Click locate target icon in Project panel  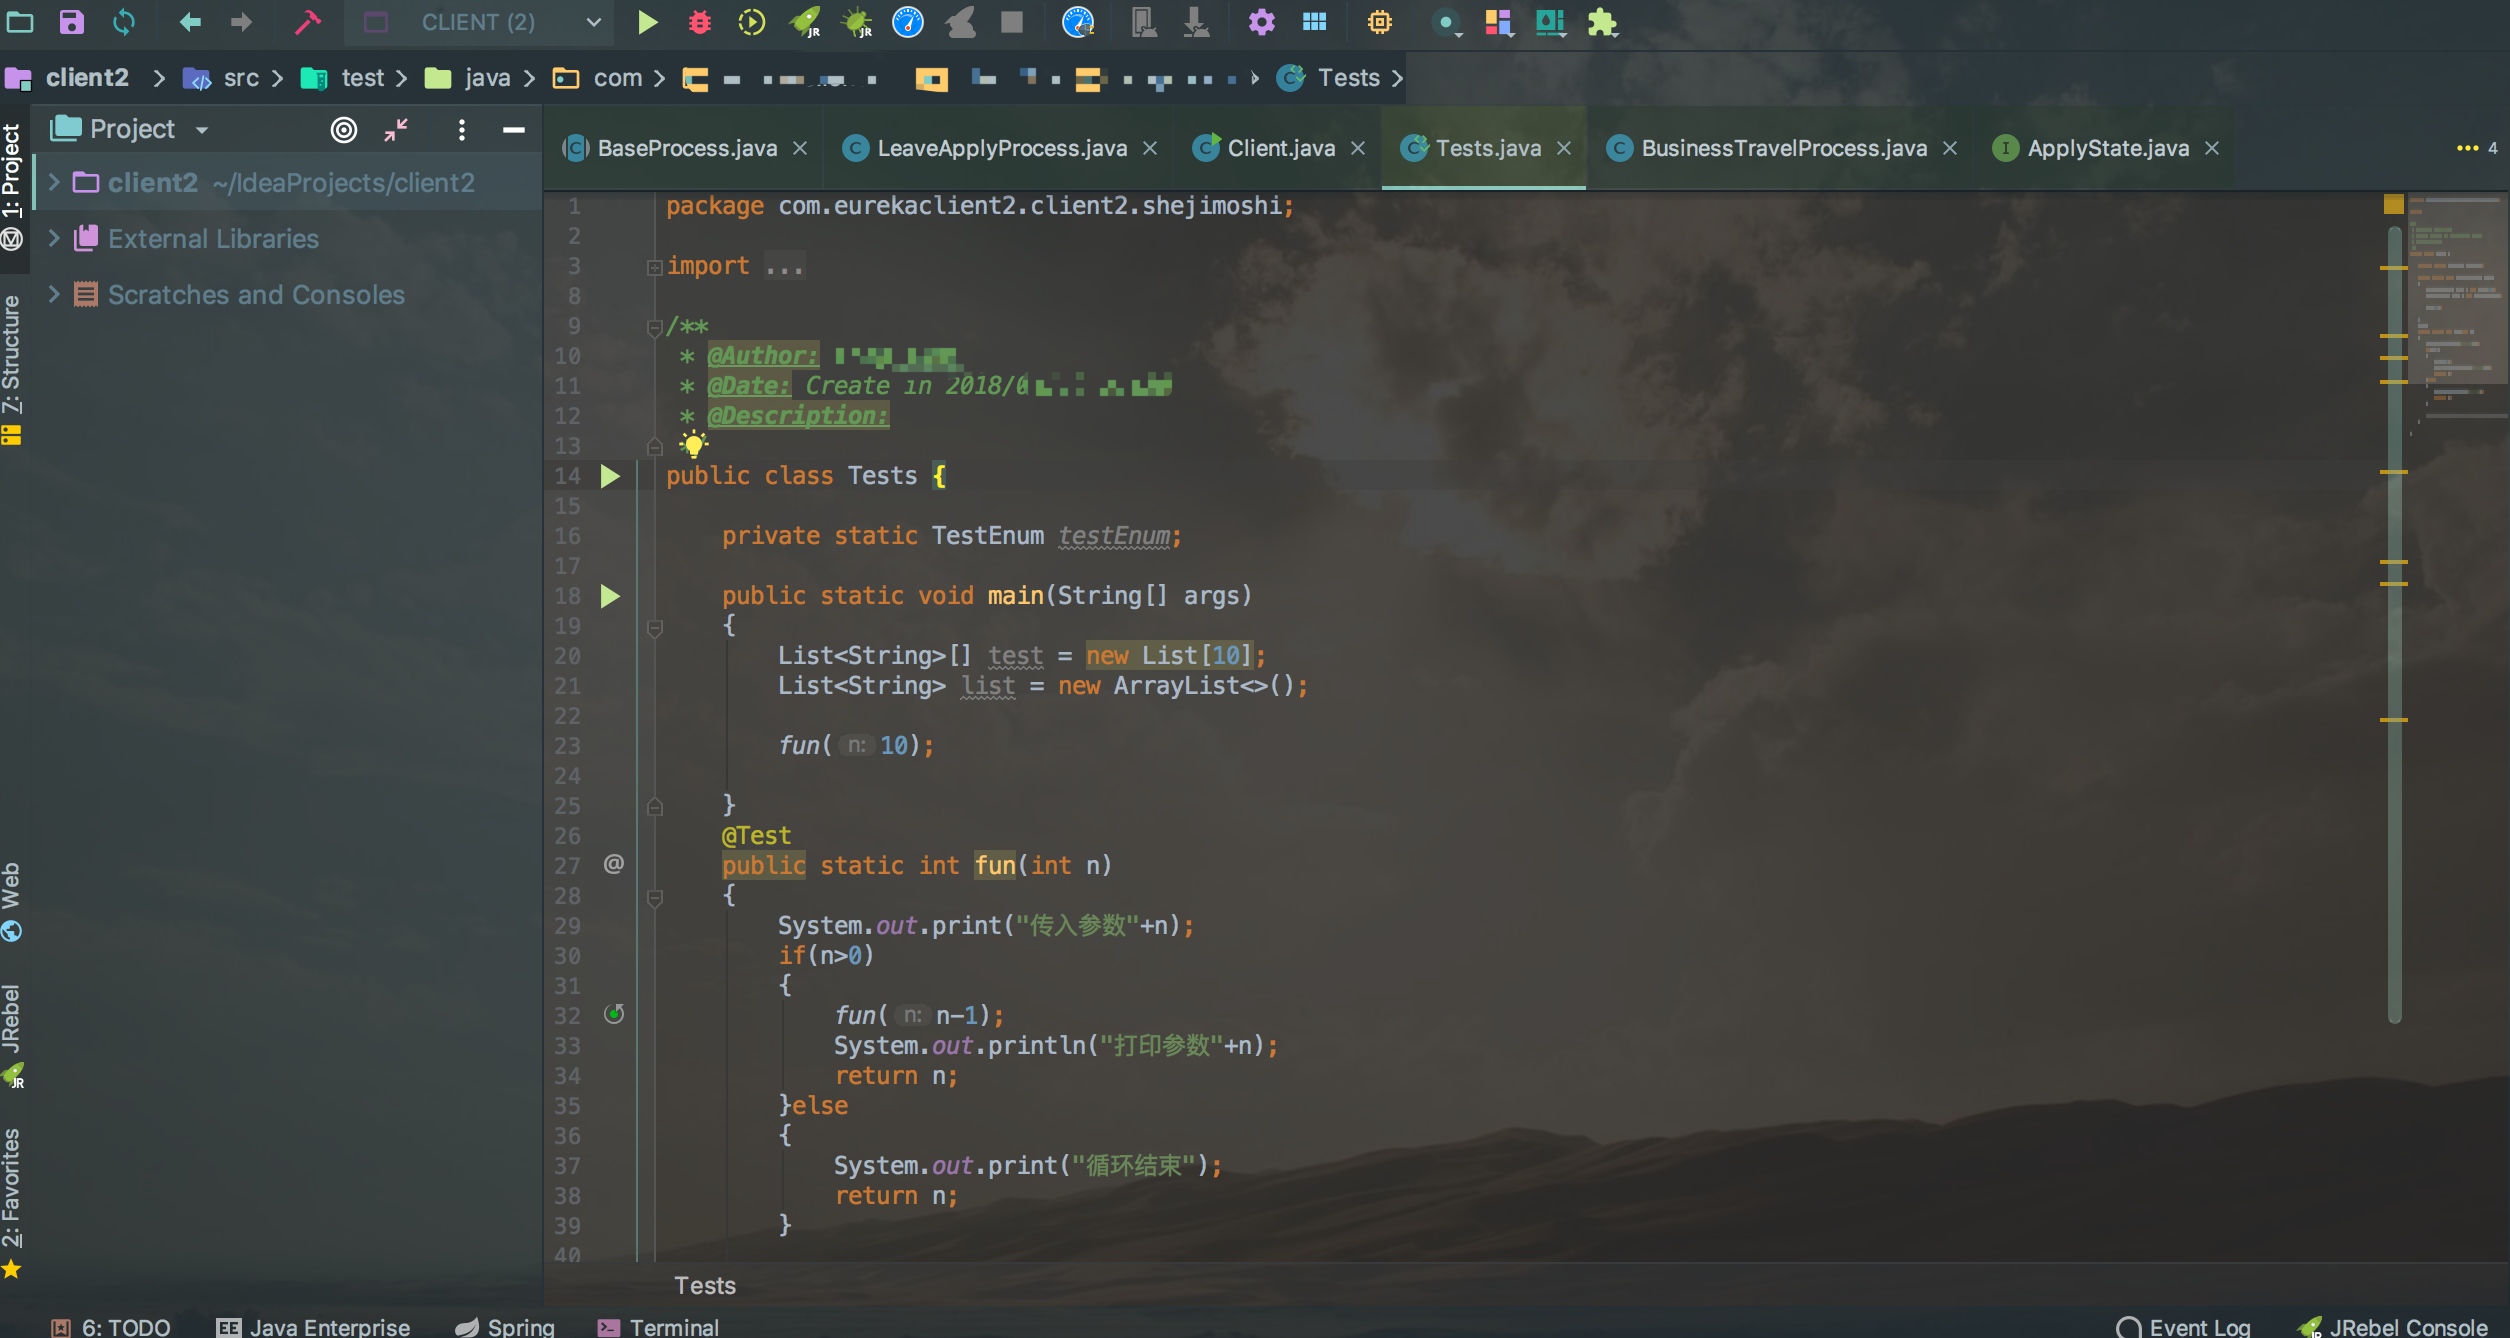[x=343, y=130]
